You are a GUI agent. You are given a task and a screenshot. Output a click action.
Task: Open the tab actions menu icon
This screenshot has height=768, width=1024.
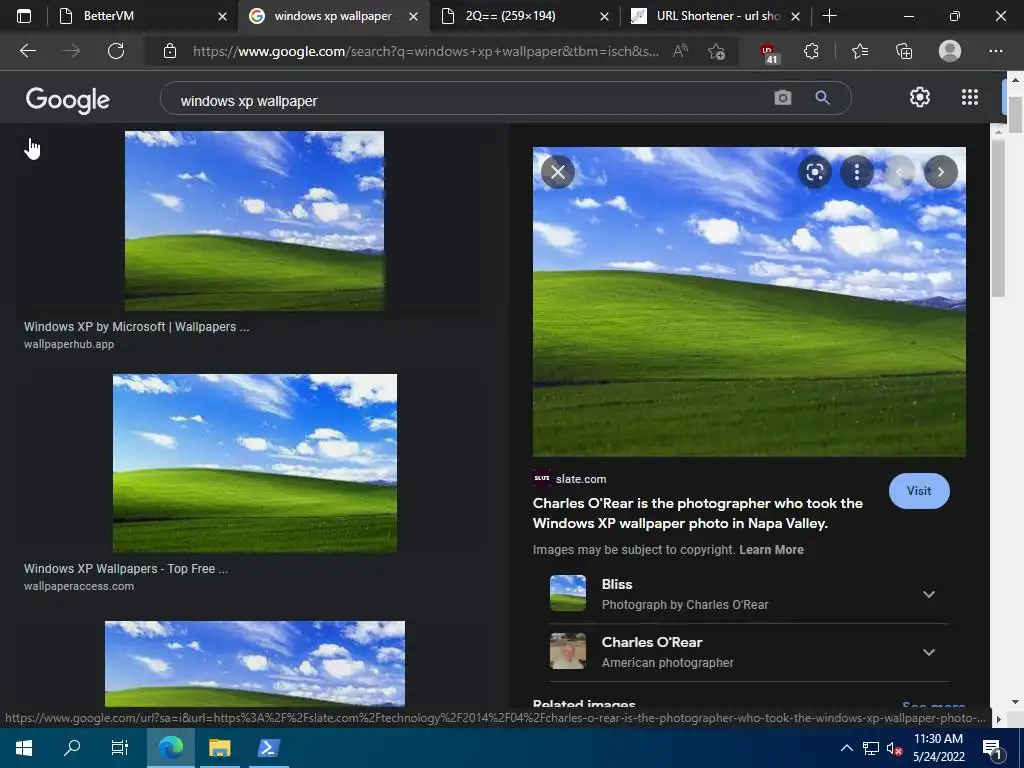[x=24, y=16]
